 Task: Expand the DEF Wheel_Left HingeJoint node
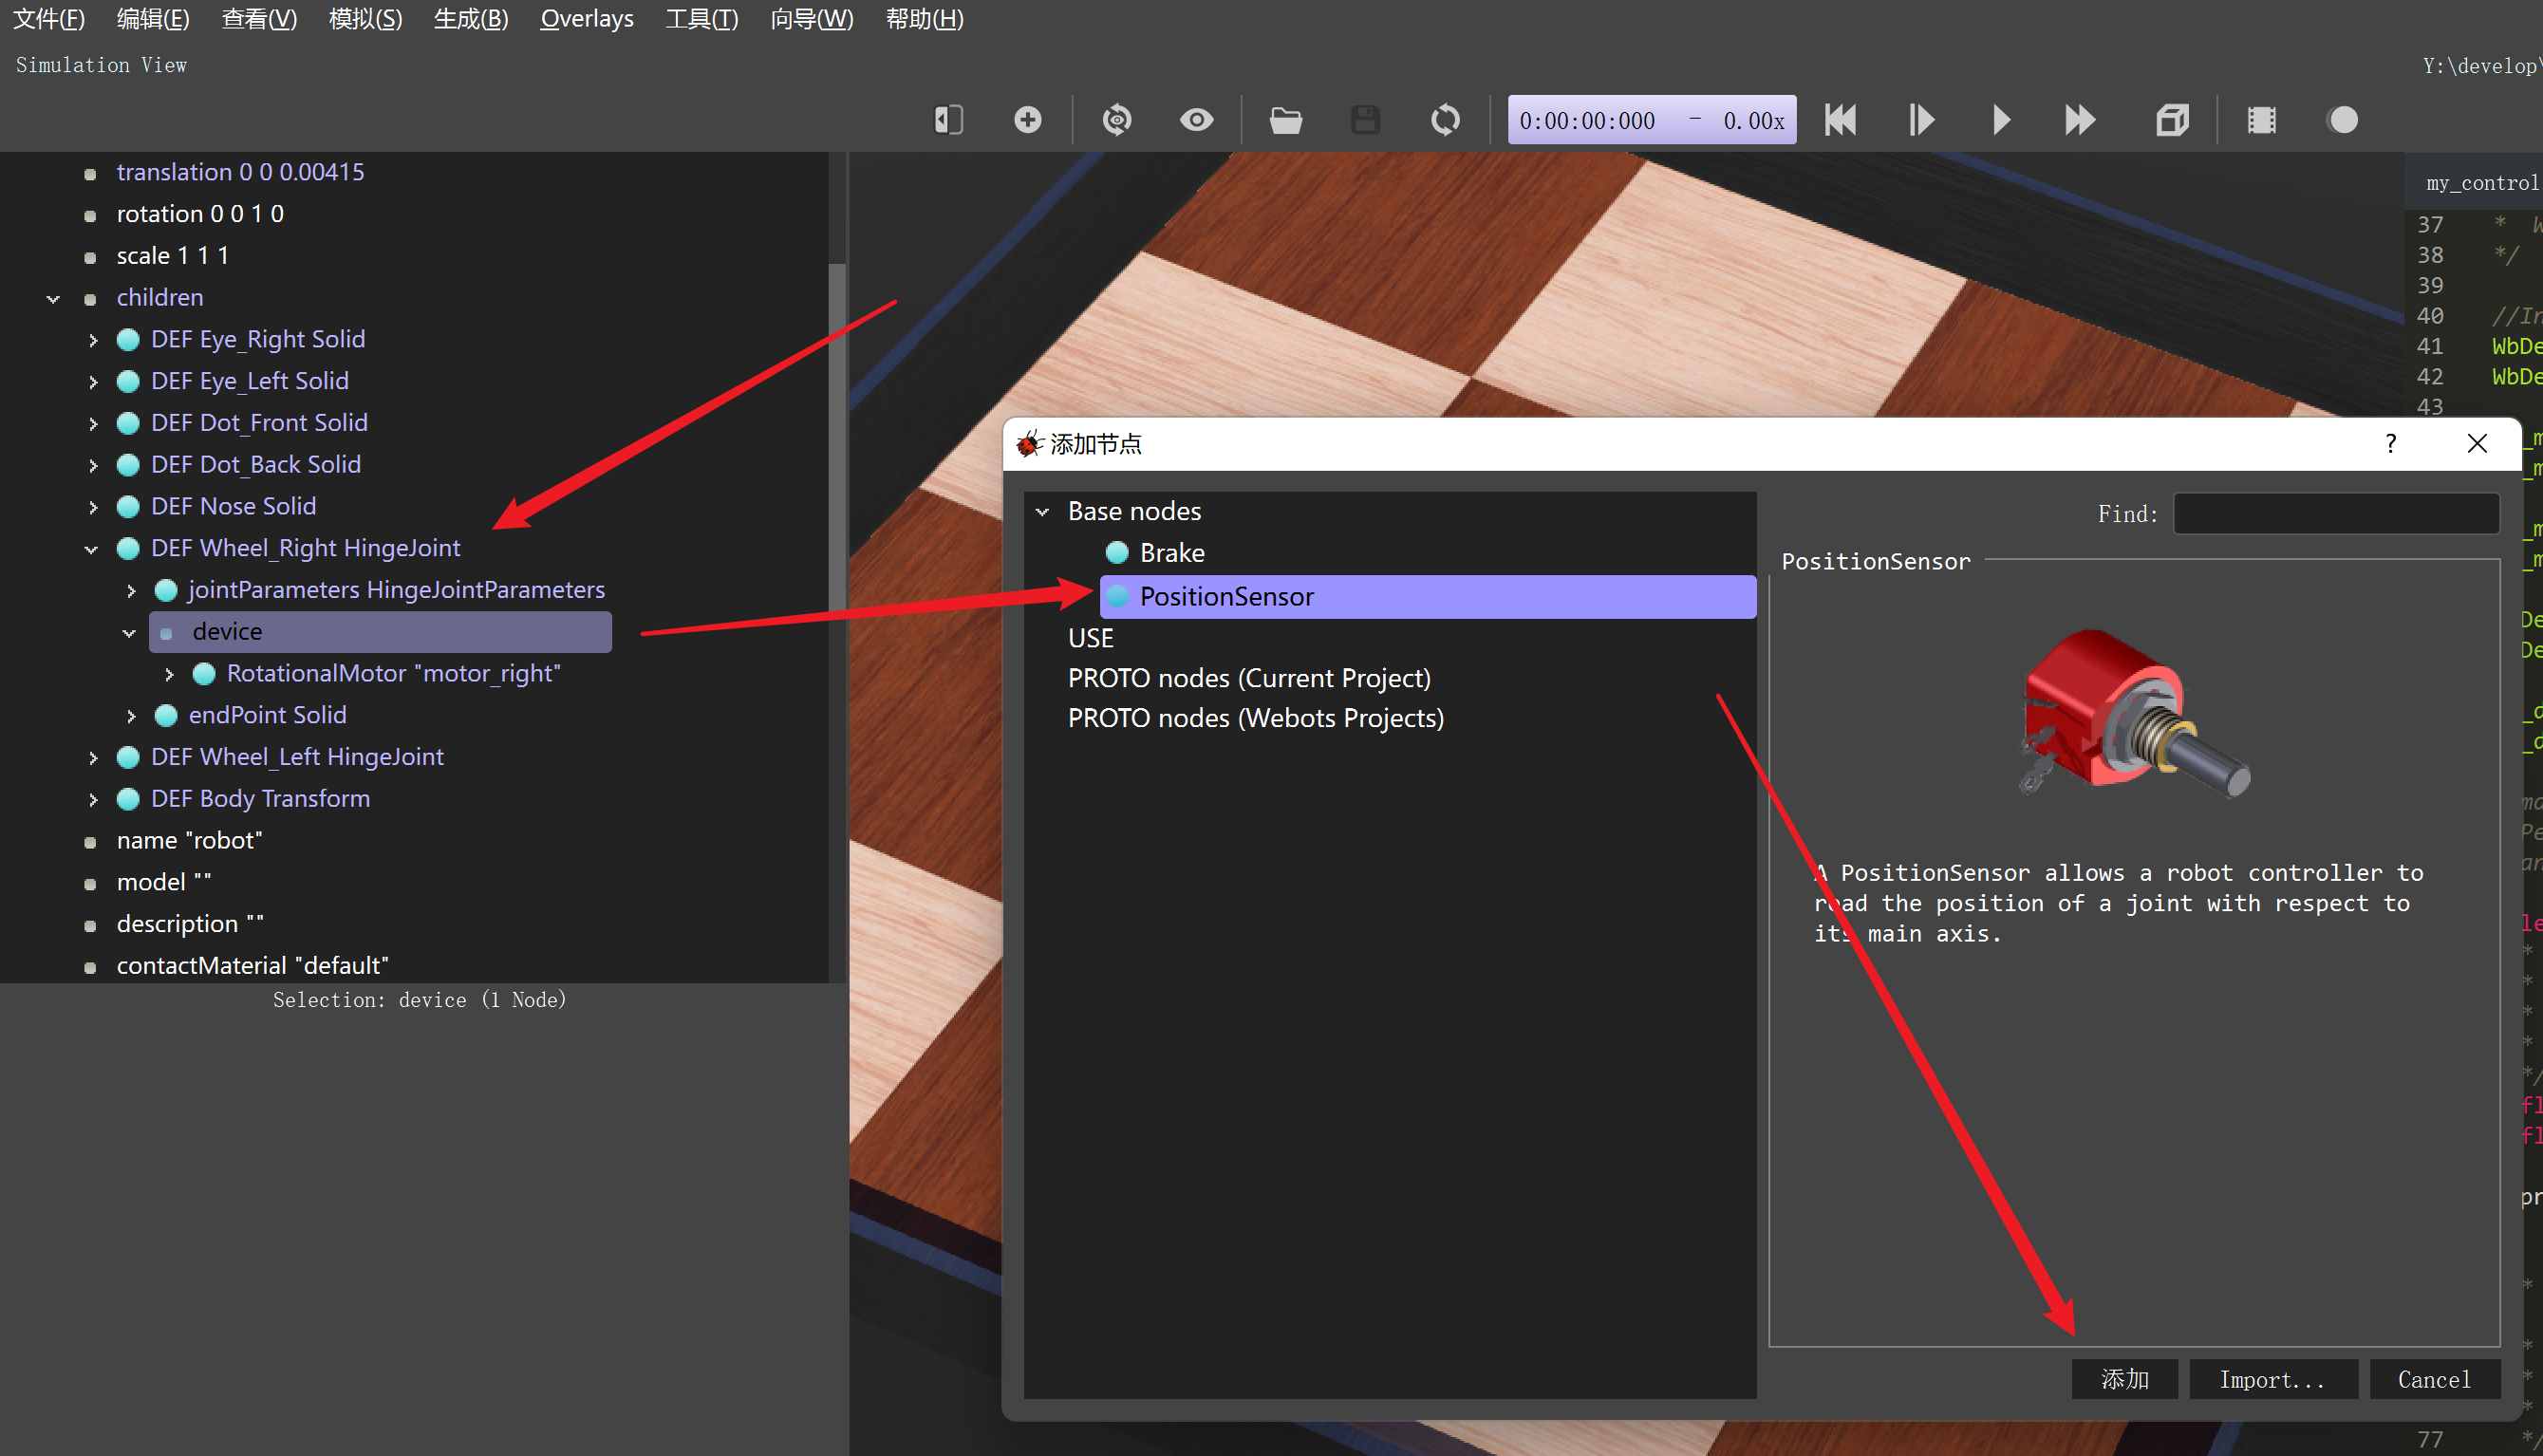tap(92, 758)
